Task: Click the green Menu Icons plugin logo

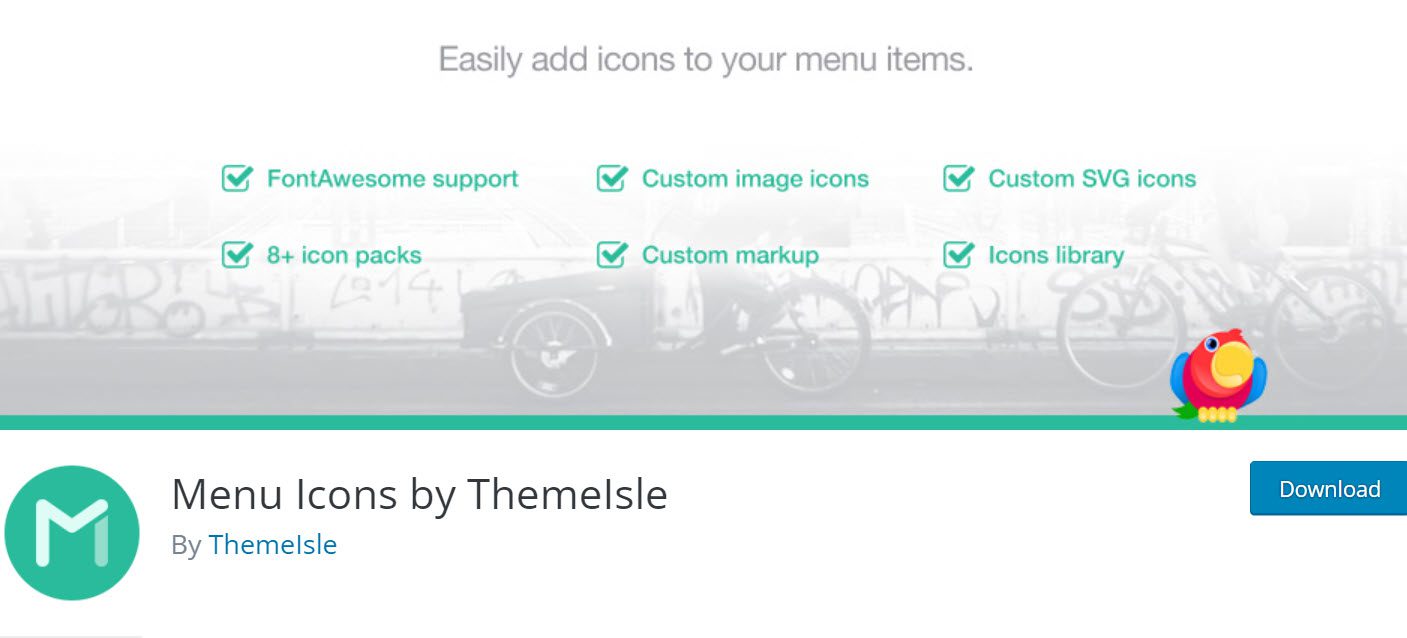Action: [x=71, y=533]
